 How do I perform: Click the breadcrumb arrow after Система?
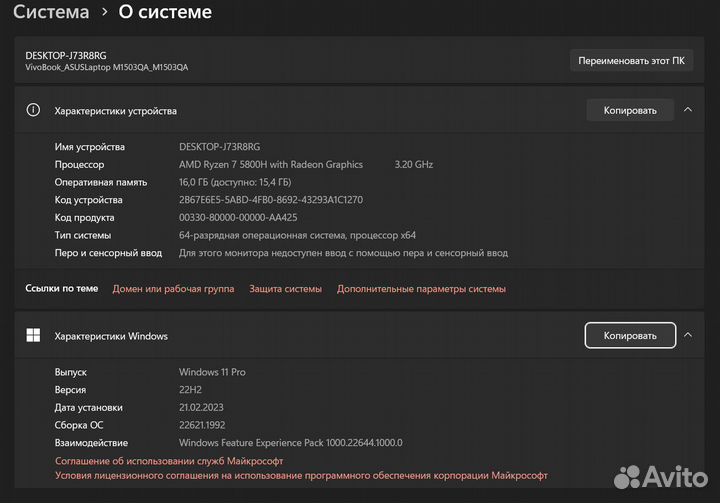pyautogui.click(x=103, y=13)
